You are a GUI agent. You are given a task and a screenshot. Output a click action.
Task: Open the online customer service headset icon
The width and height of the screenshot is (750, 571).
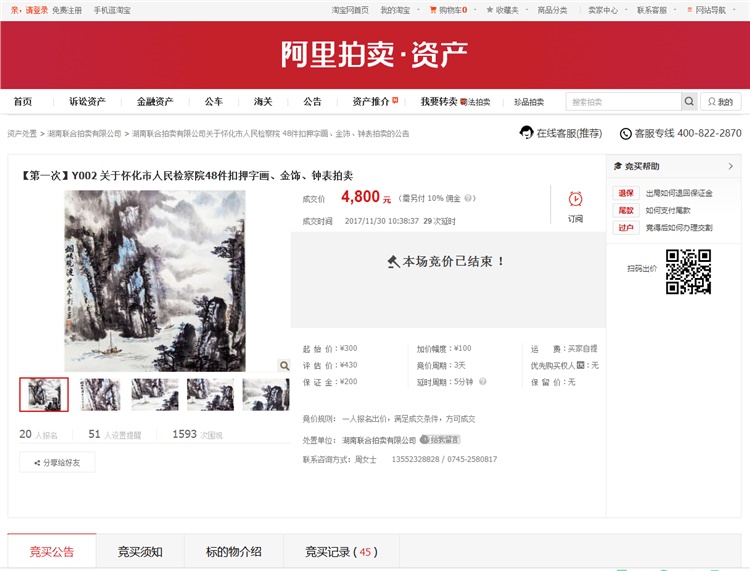click(x=526, y=132)
